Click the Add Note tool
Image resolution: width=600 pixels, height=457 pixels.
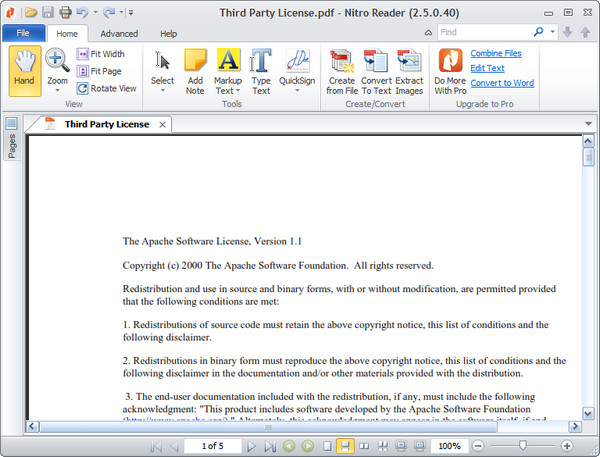point(195,70)
